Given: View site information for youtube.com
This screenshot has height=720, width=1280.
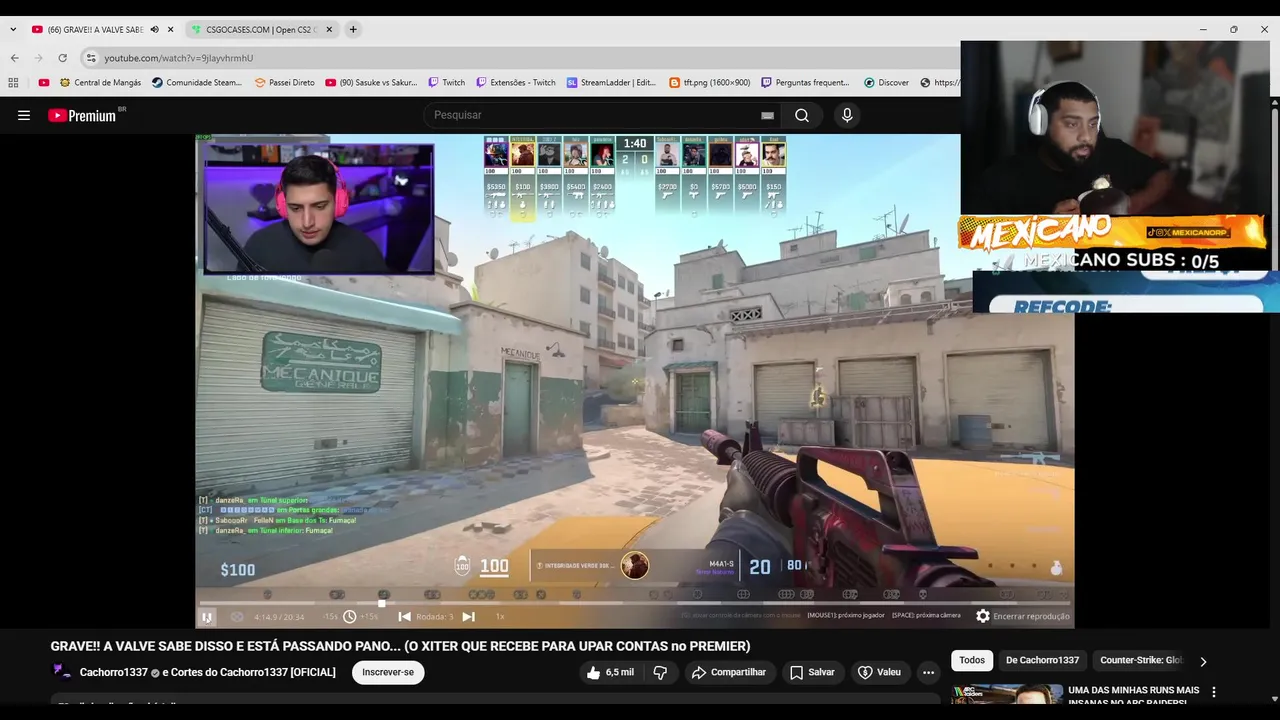Looking at the screenshot, I should coord(91,58).
